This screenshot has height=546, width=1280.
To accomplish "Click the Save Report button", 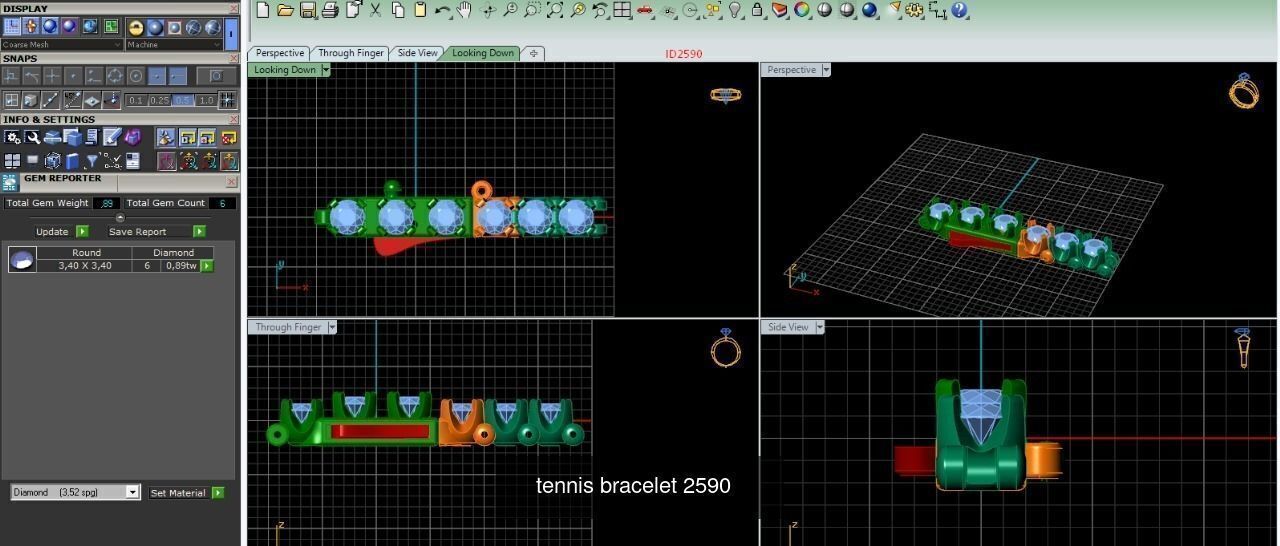I will [156, 231].
